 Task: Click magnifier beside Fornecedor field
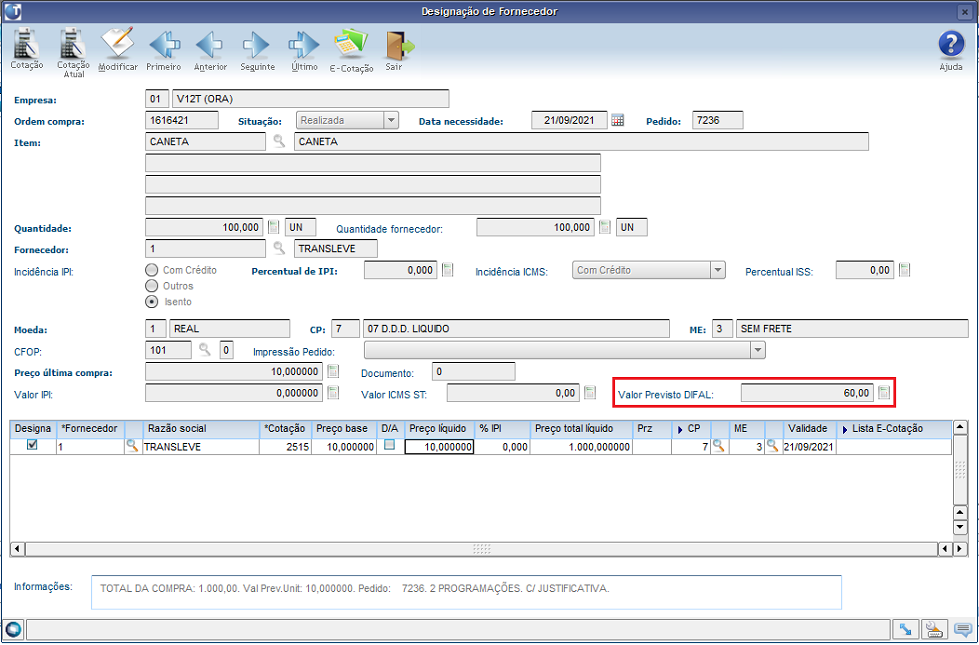(279, 248)
